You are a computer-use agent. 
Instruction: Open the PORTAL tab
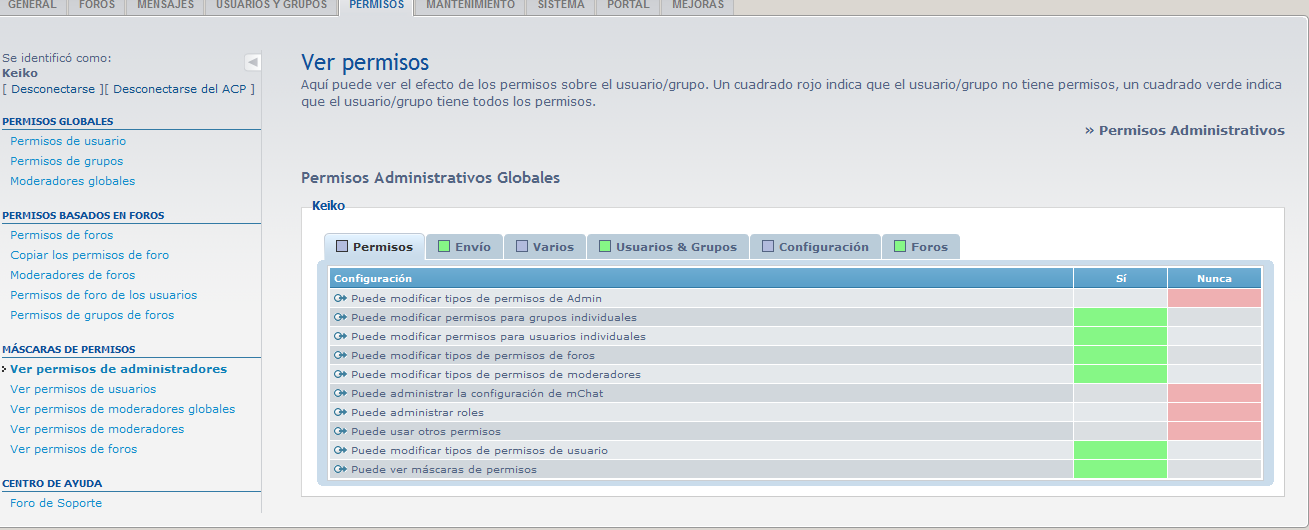click(x=628, y=6)
